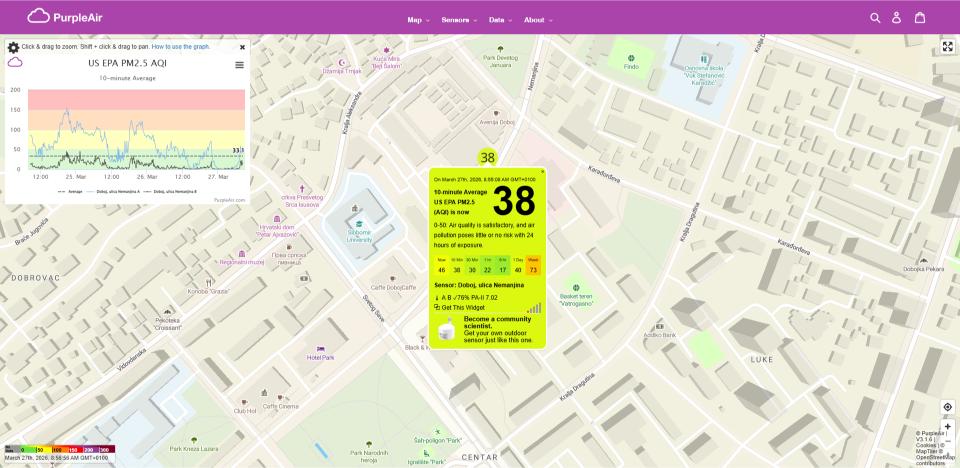Click Park Narodnih heroja map label
This screenshot has height=468, width=960.
367,456
